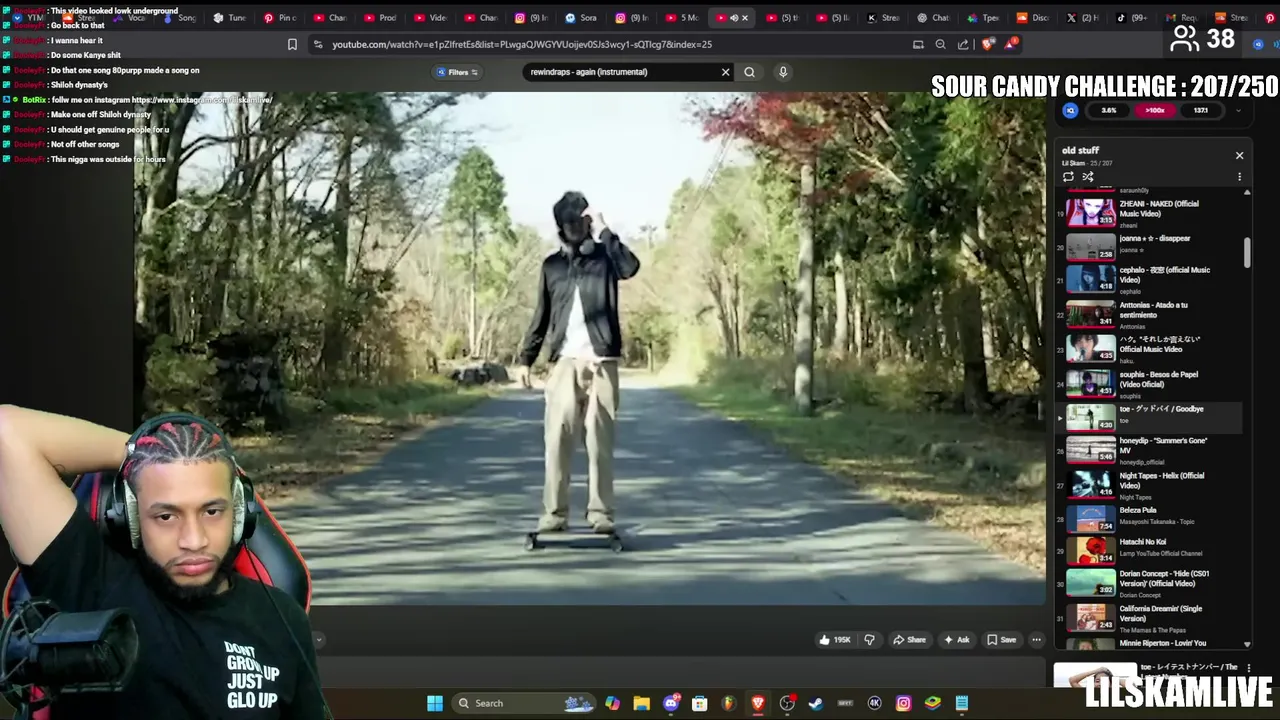This screenshot has width=1280, height=720.
Task: Open Steam from the taskbar
Action: [x=816, y=703]
